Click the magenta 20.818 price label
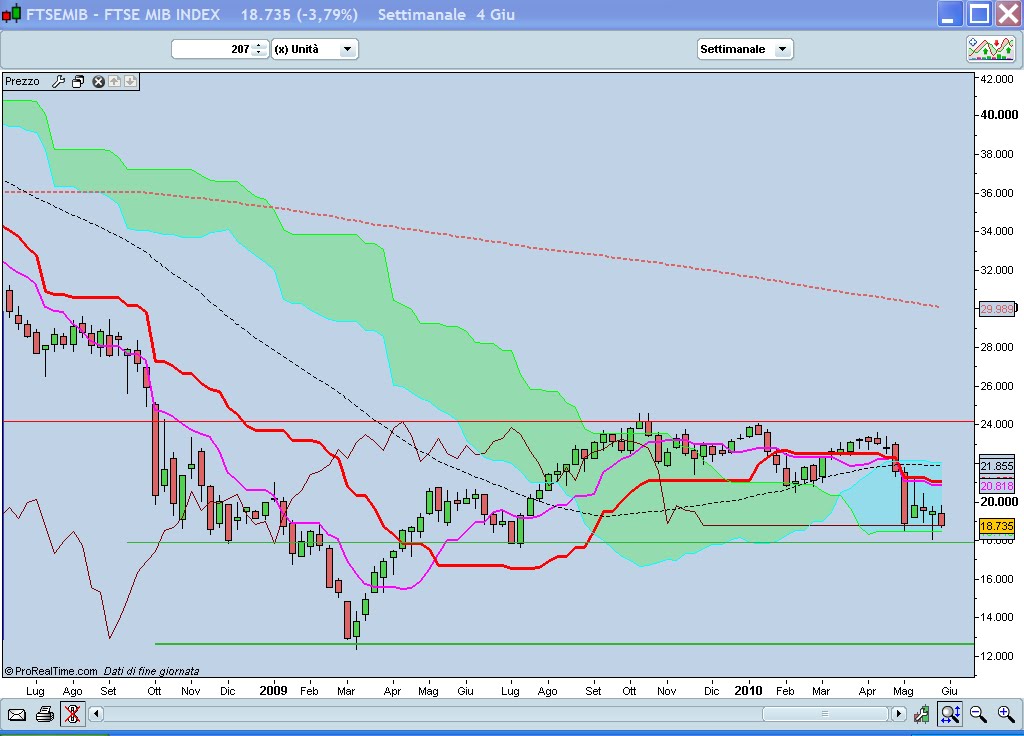 [997, 486]
